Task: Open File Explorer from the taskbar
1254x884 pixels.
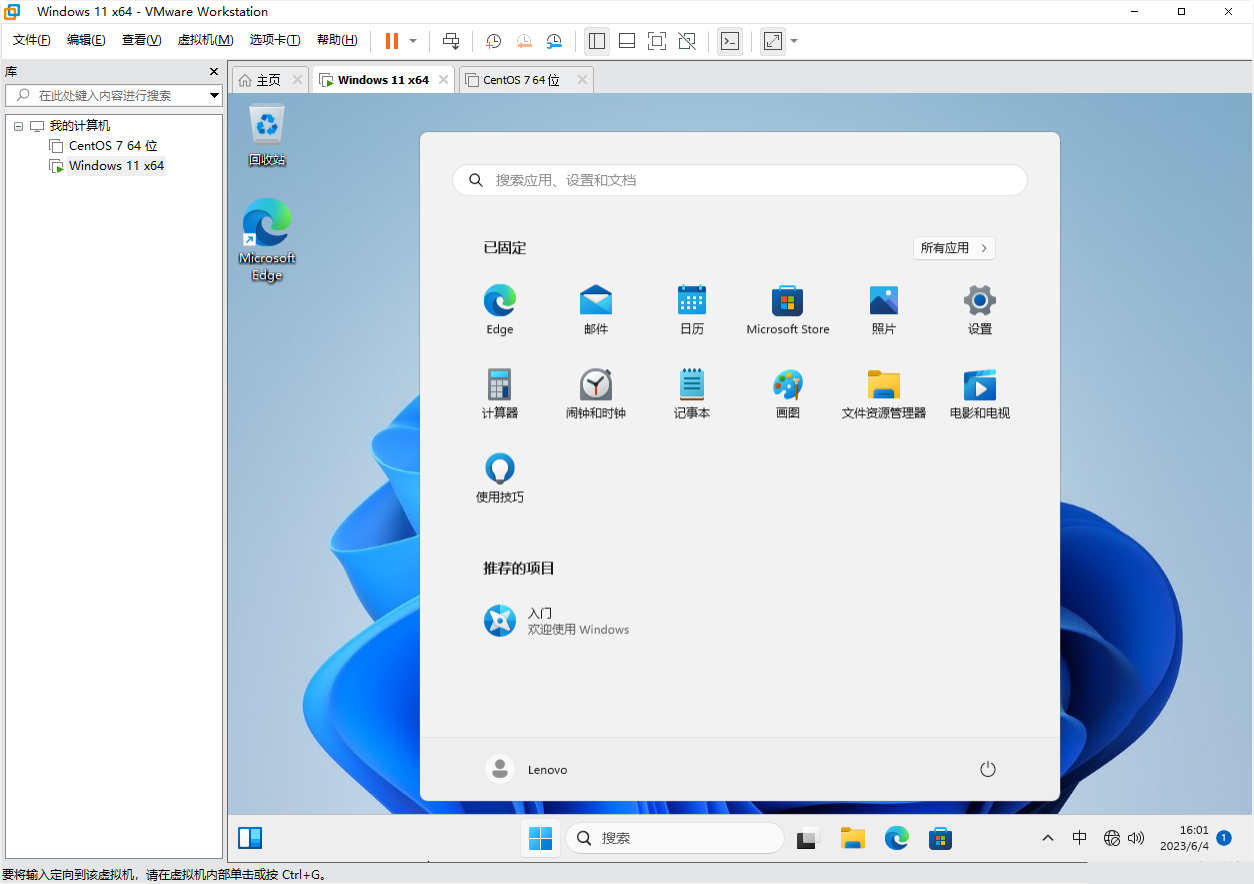Action: 852,838
